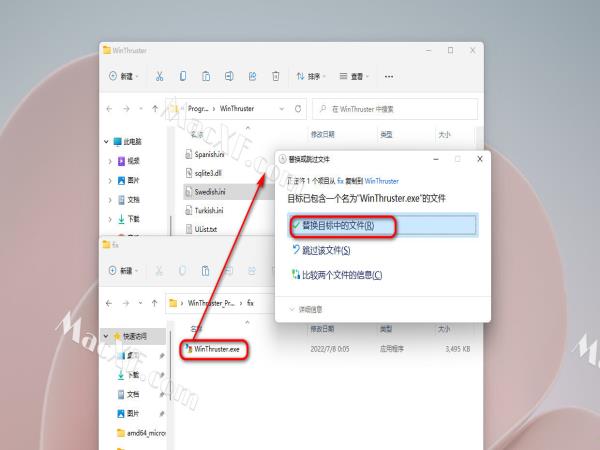The image size is (600, 450).
Task: Go up one folder in WinThruster window
Action: tap(155, 109)
